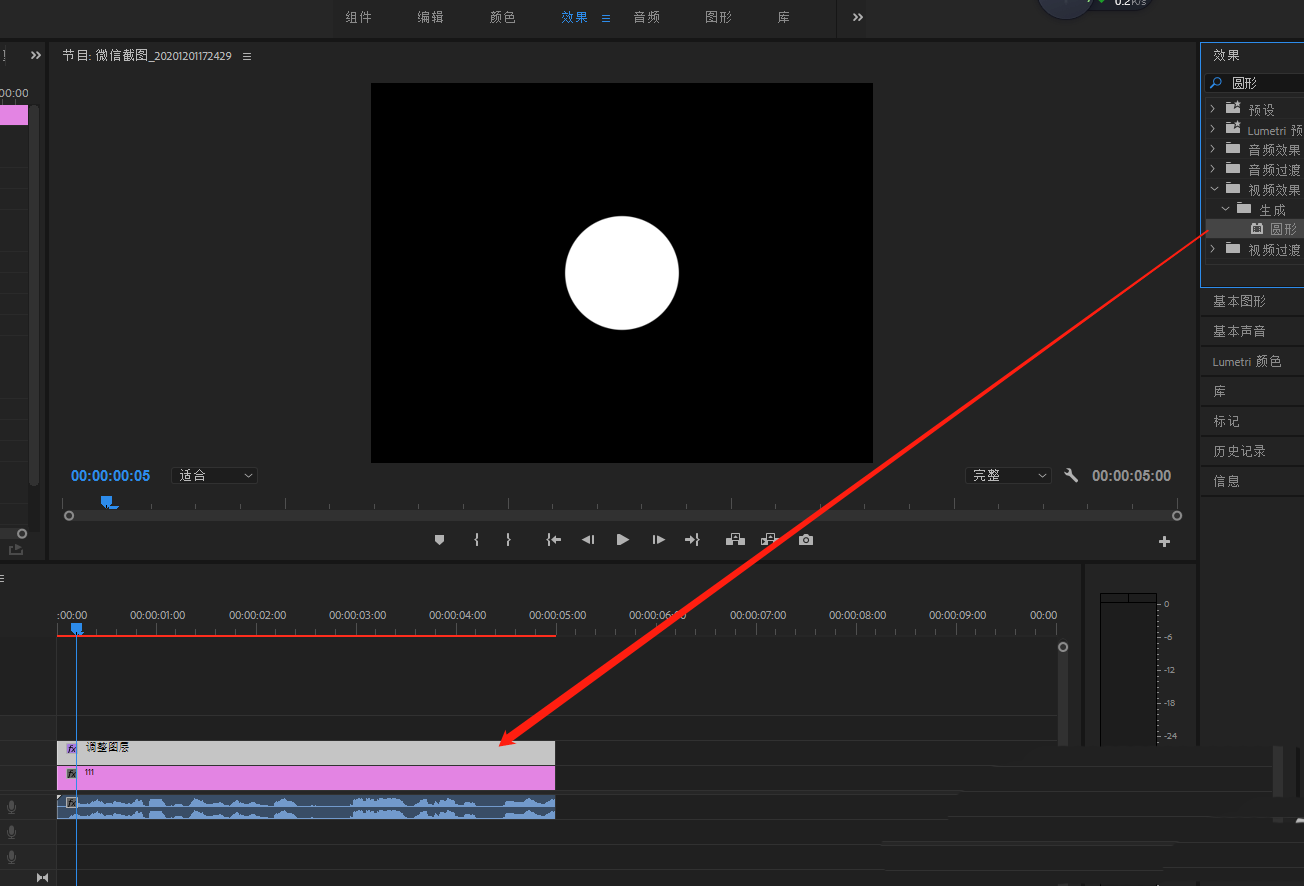Toggle the fx badge on clip 111
1304x886 pixels.
pos(71,774)
